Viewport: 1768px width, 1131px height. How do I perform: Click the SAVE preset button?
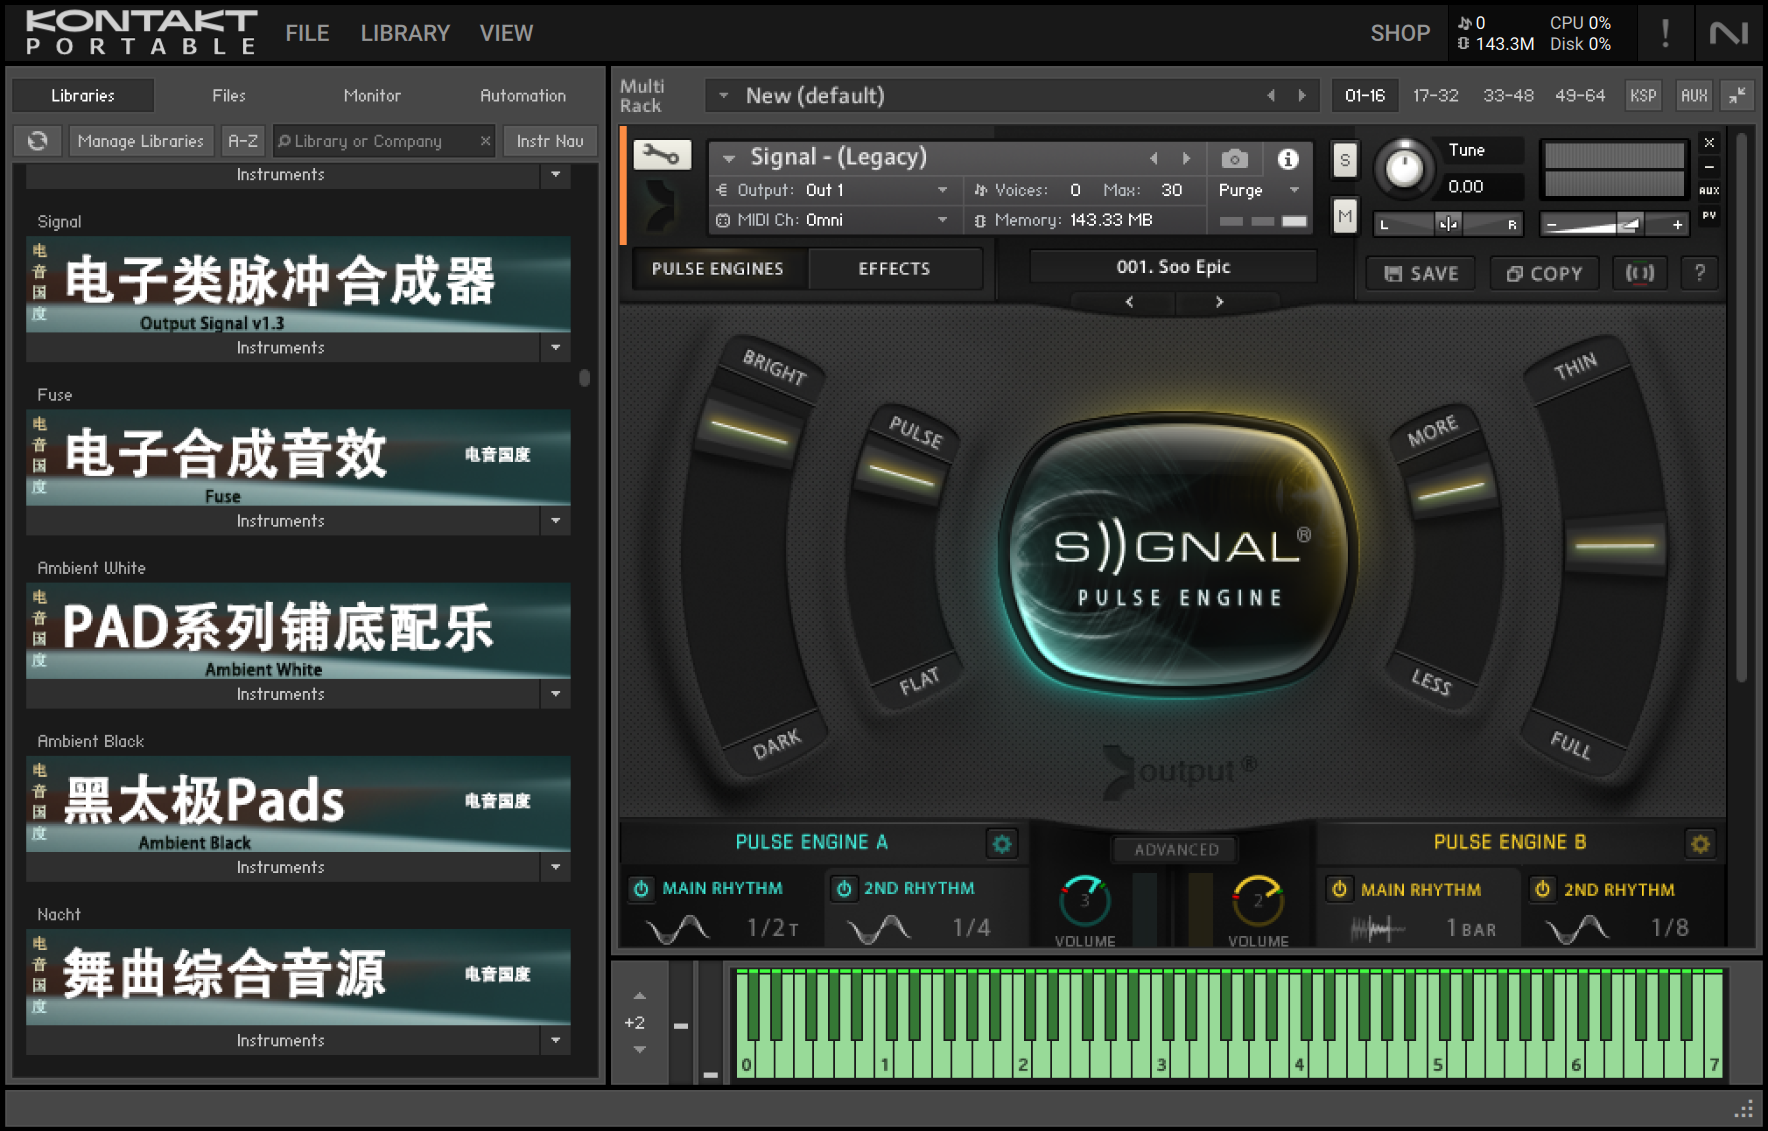coord(1421,273)
